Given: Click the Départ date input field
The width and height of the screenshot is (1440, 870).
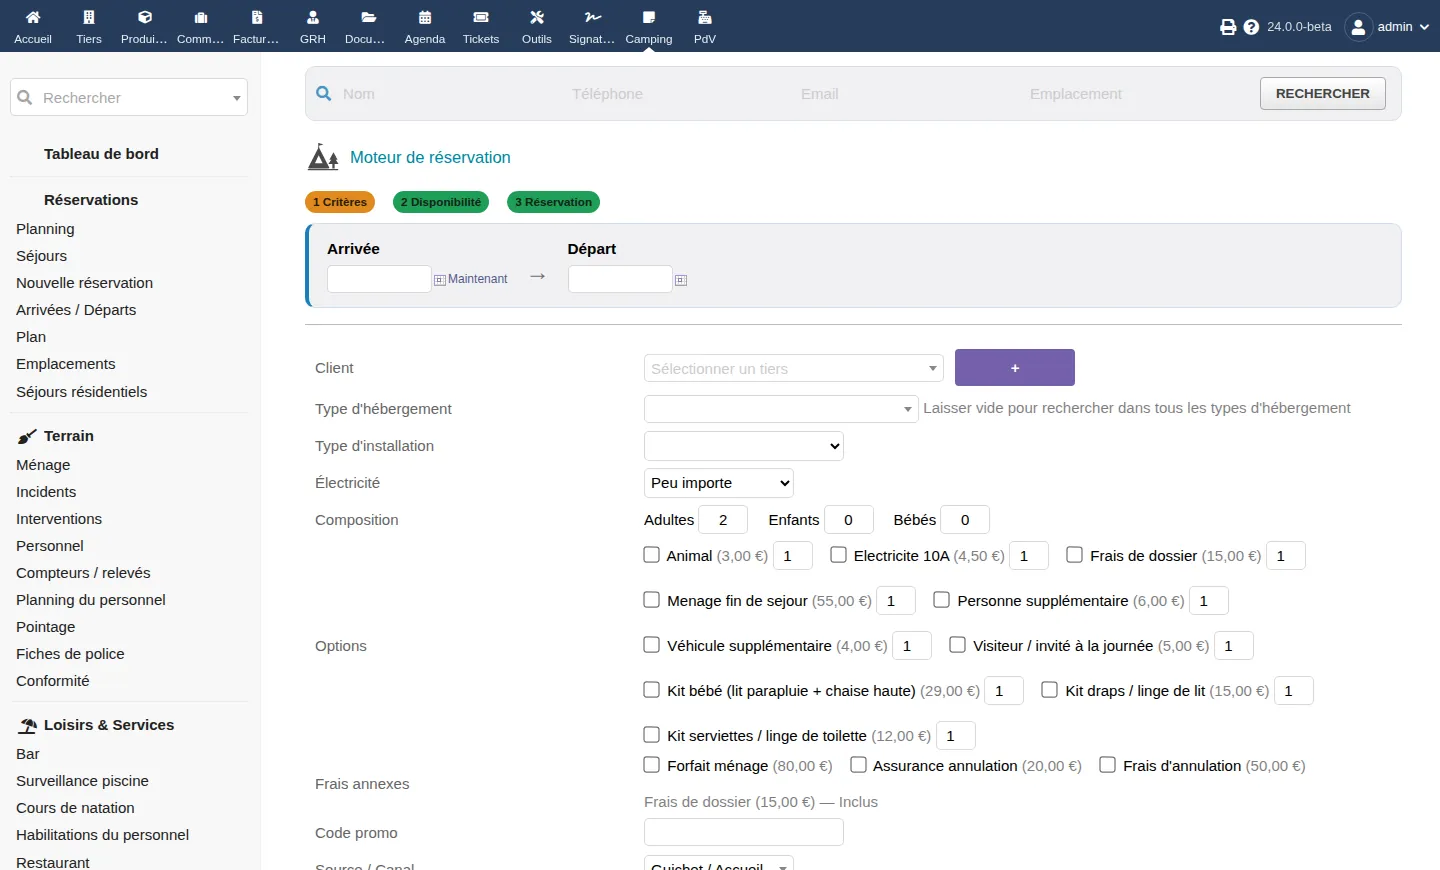Looking at the screenshot, I should click(x=620, y=279).
